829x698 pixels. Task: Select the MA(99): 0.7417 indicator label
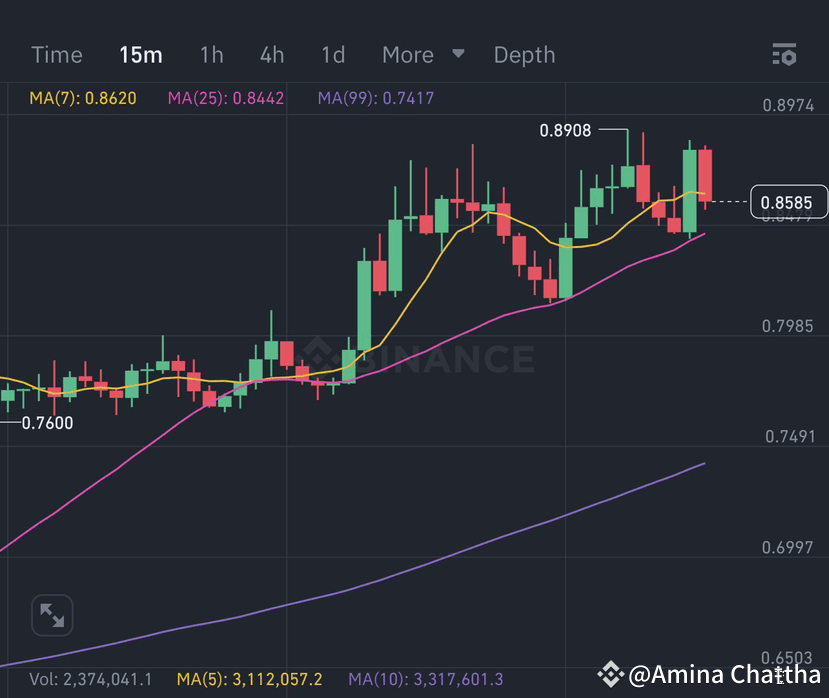[375, 98]
